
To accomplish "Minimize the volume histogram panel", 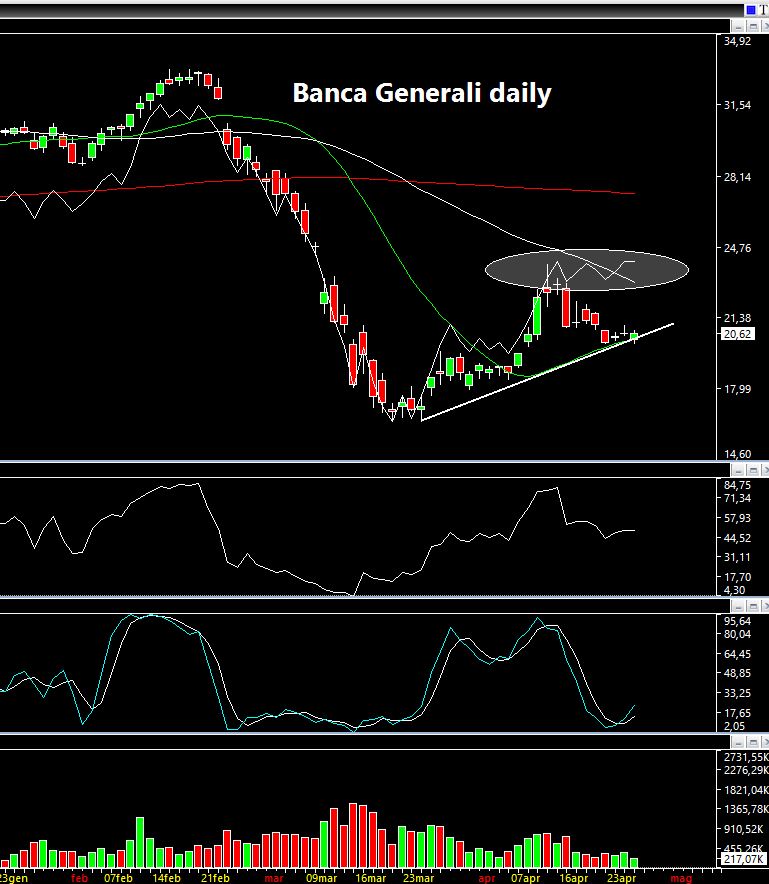I will 738,742.
